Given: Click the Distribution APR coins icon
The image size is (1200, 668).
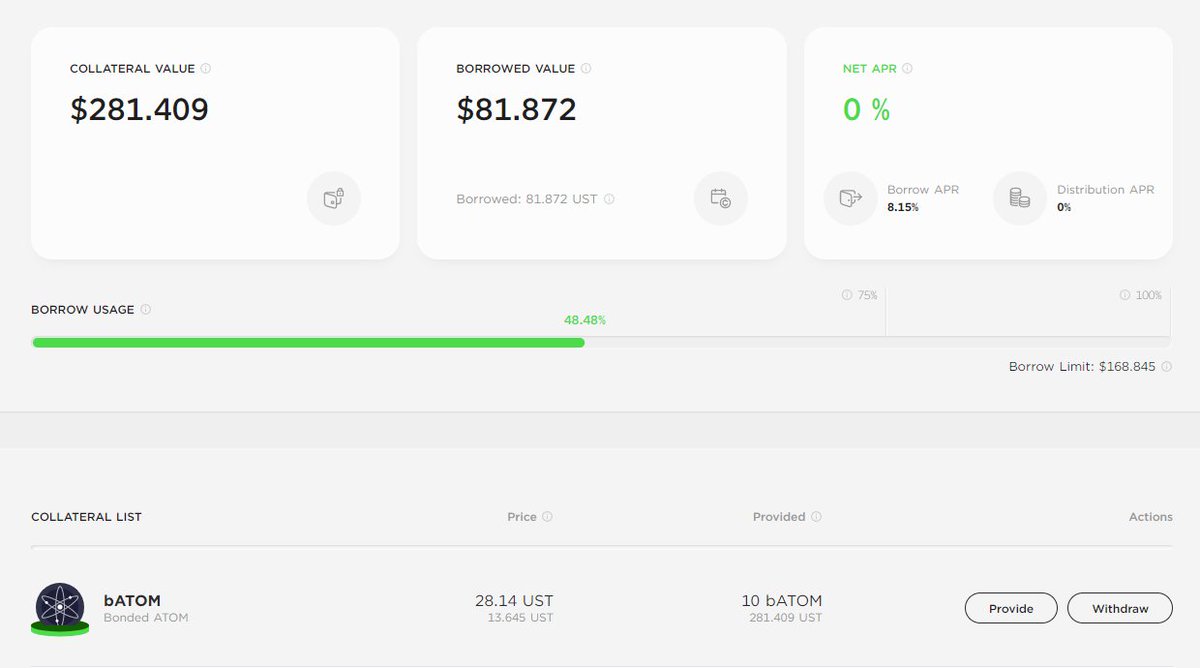Looking at the screenshot, I should click(x=1020, y=198).
